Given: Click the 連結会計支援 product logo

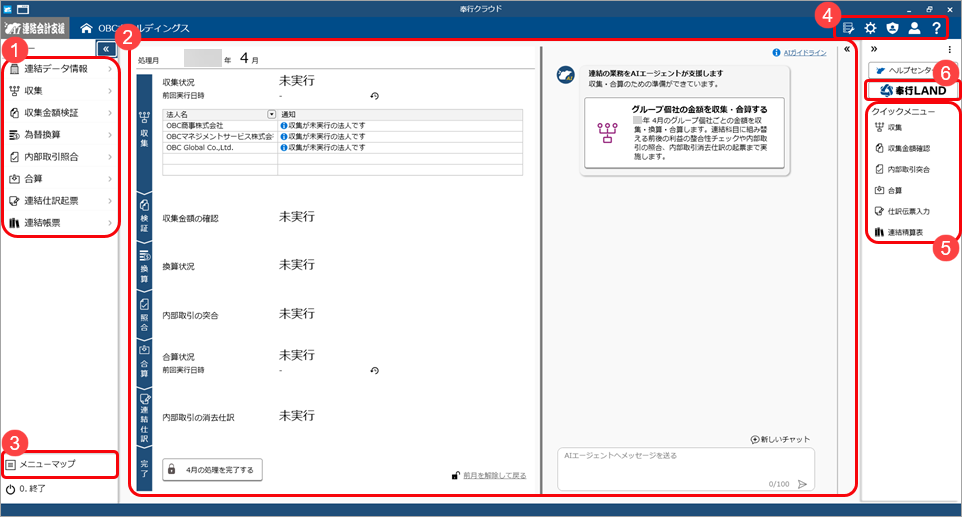Looking at the screenshot, I should (34, 28).
